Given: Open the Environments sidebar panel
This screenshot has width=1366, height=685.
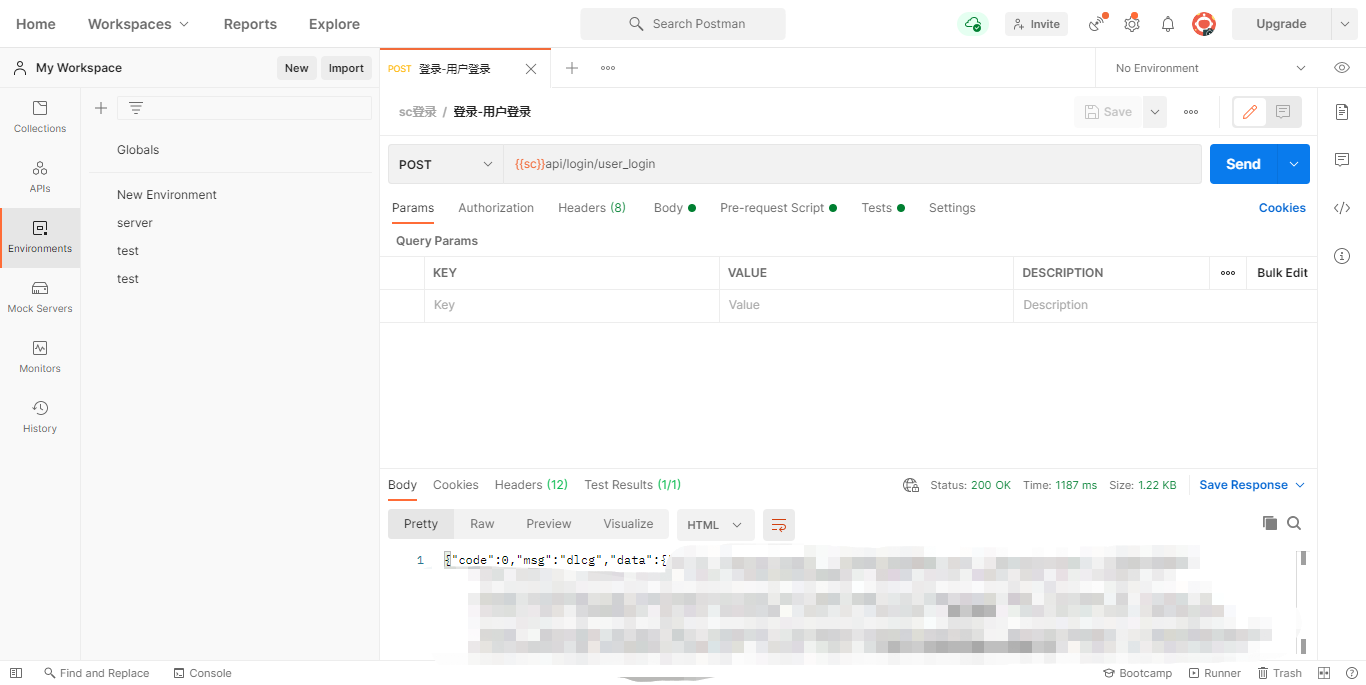Looking at the screenshot, I should pyautogui.click(x=40, y=237).
